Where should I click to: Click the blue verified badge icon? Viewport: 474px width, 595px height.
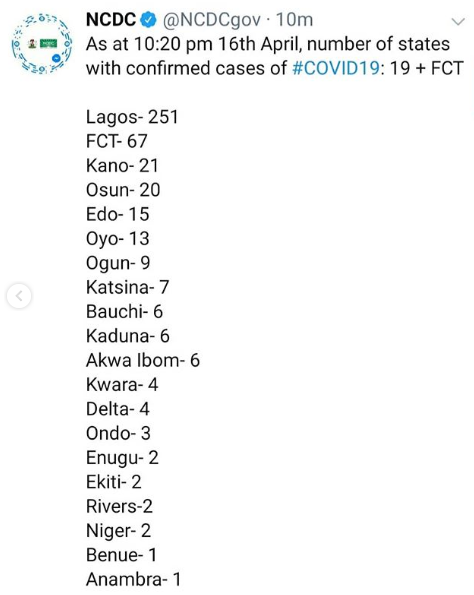coord(149,20)
